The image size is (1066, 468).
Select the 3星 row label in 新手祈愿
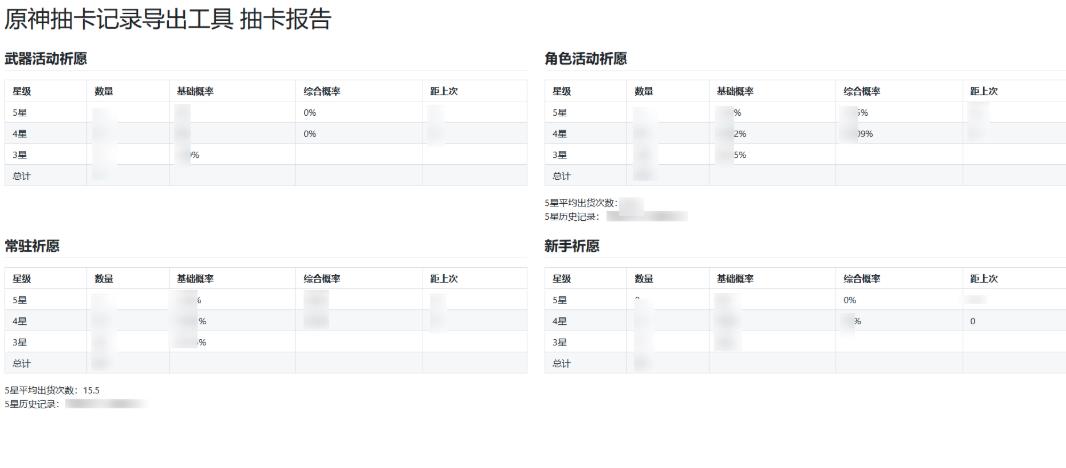[x=560, y=342]
